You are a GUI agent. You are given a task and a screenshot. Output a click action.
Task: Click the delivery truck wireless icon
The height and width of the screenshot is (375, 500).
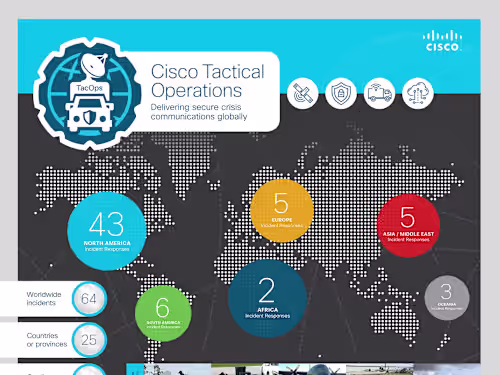click(x=379, y=93)
